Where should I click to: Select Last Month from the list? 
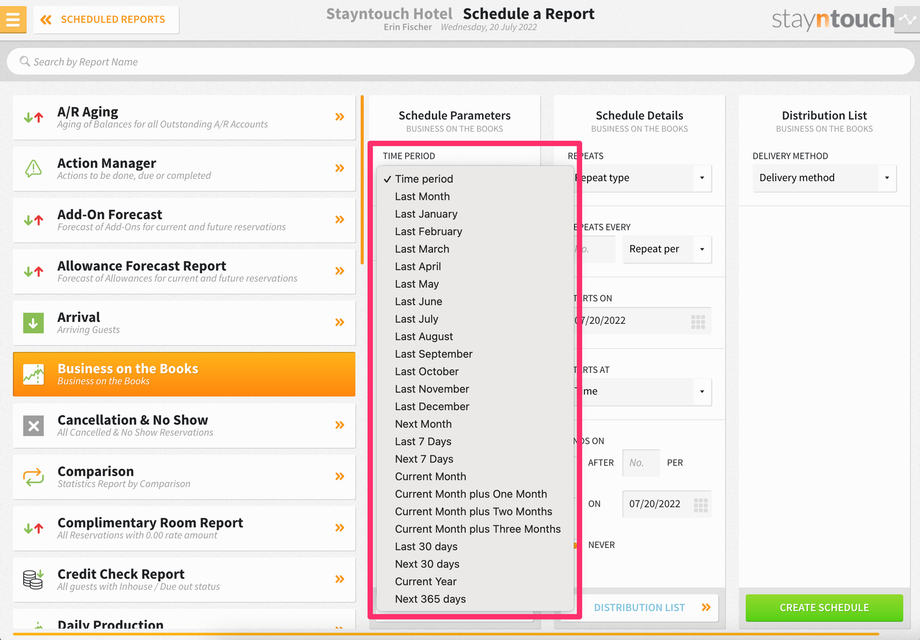475,197
